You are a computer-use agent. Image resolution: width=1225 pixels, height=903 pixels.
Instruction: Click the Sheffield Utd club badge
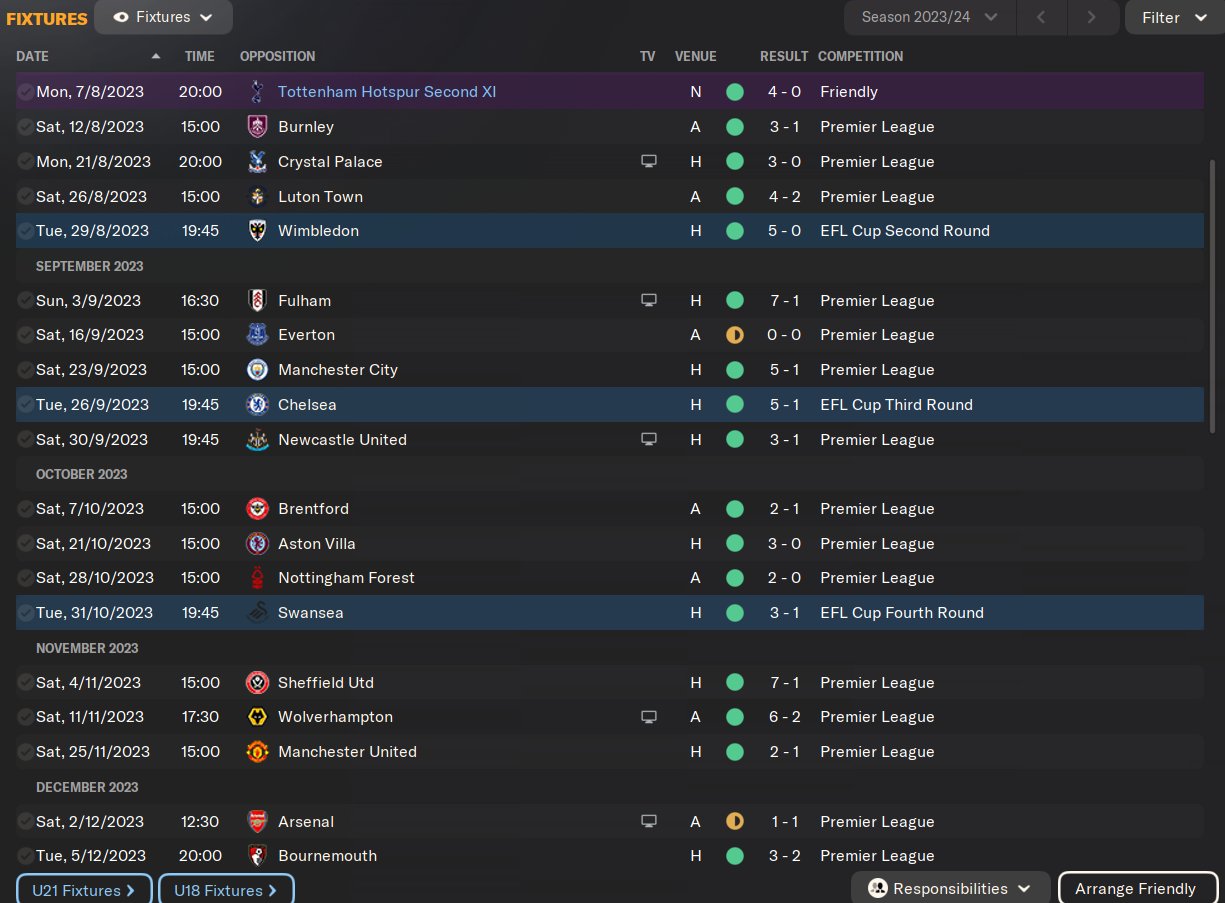point(257,683)
